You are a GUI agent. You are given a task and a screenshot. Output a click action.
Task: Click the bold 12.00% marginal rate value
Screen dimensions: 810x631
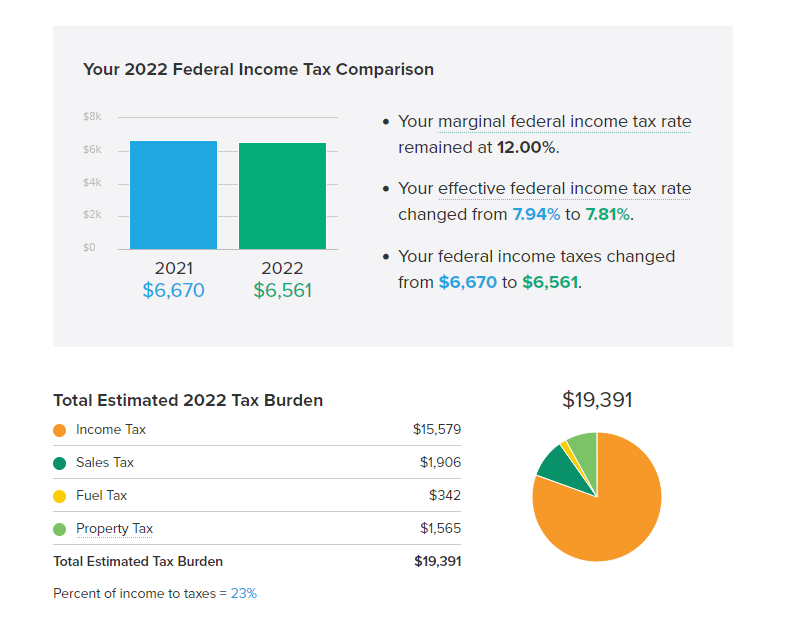pyautogui.click(x=525, y=148)
